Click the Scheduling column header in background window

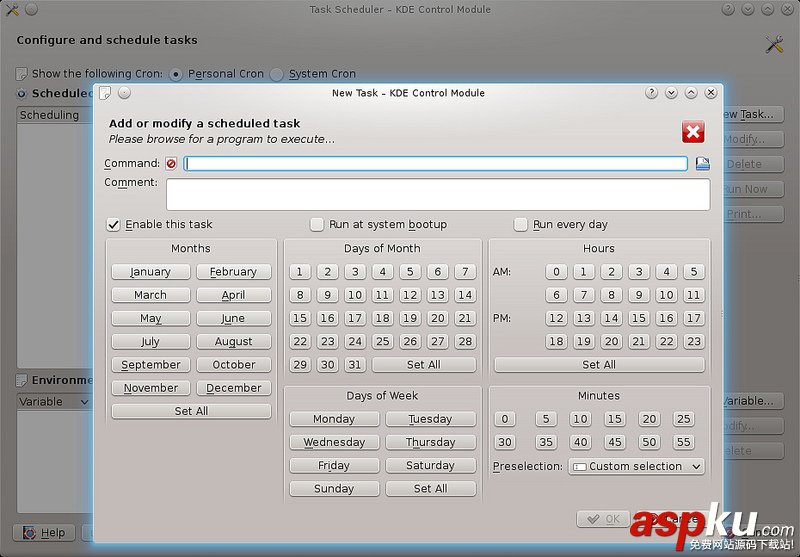coord(55,115)
